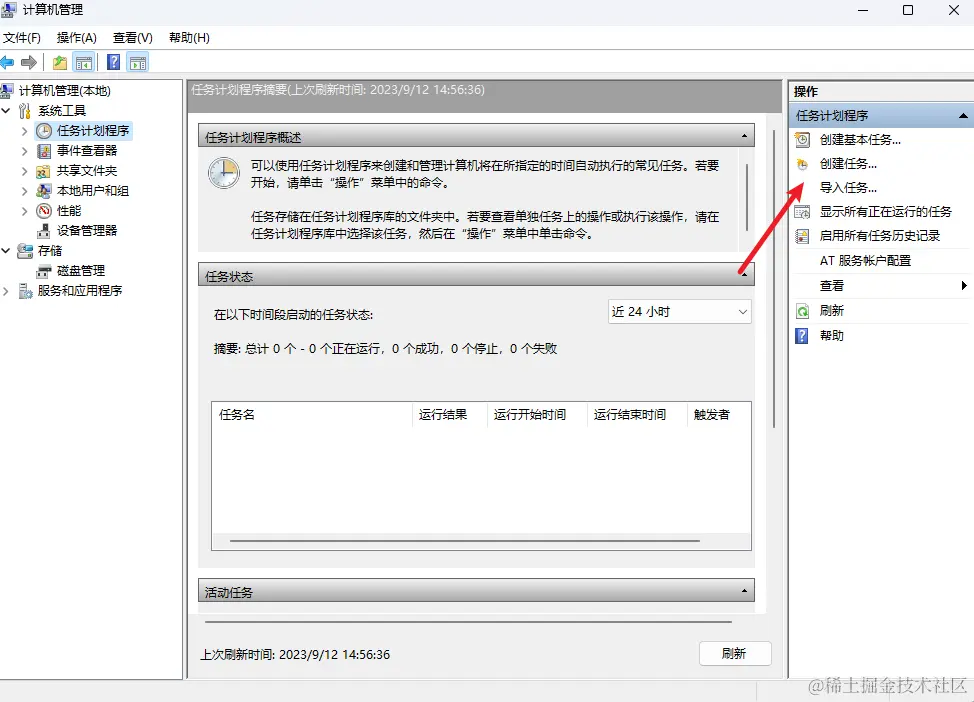Click the 活动任务 bottom horizontal scrollbar

468,621
